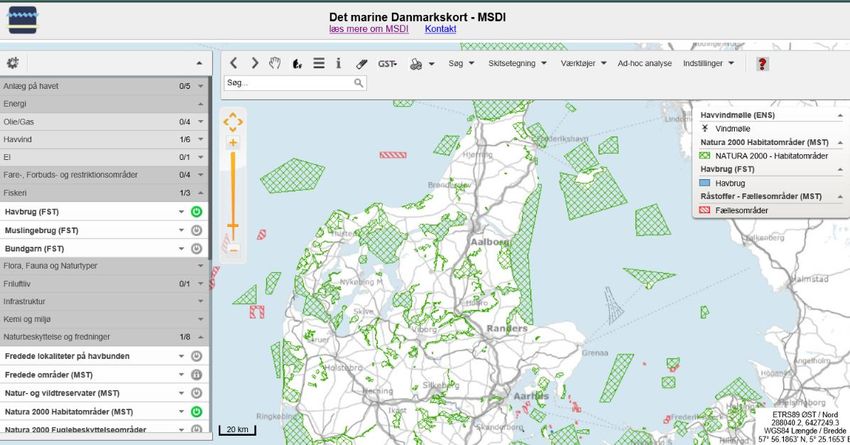850x445 pixels.
Task: Enable the Muslingebrug (FST) layer
Action: 197,230
